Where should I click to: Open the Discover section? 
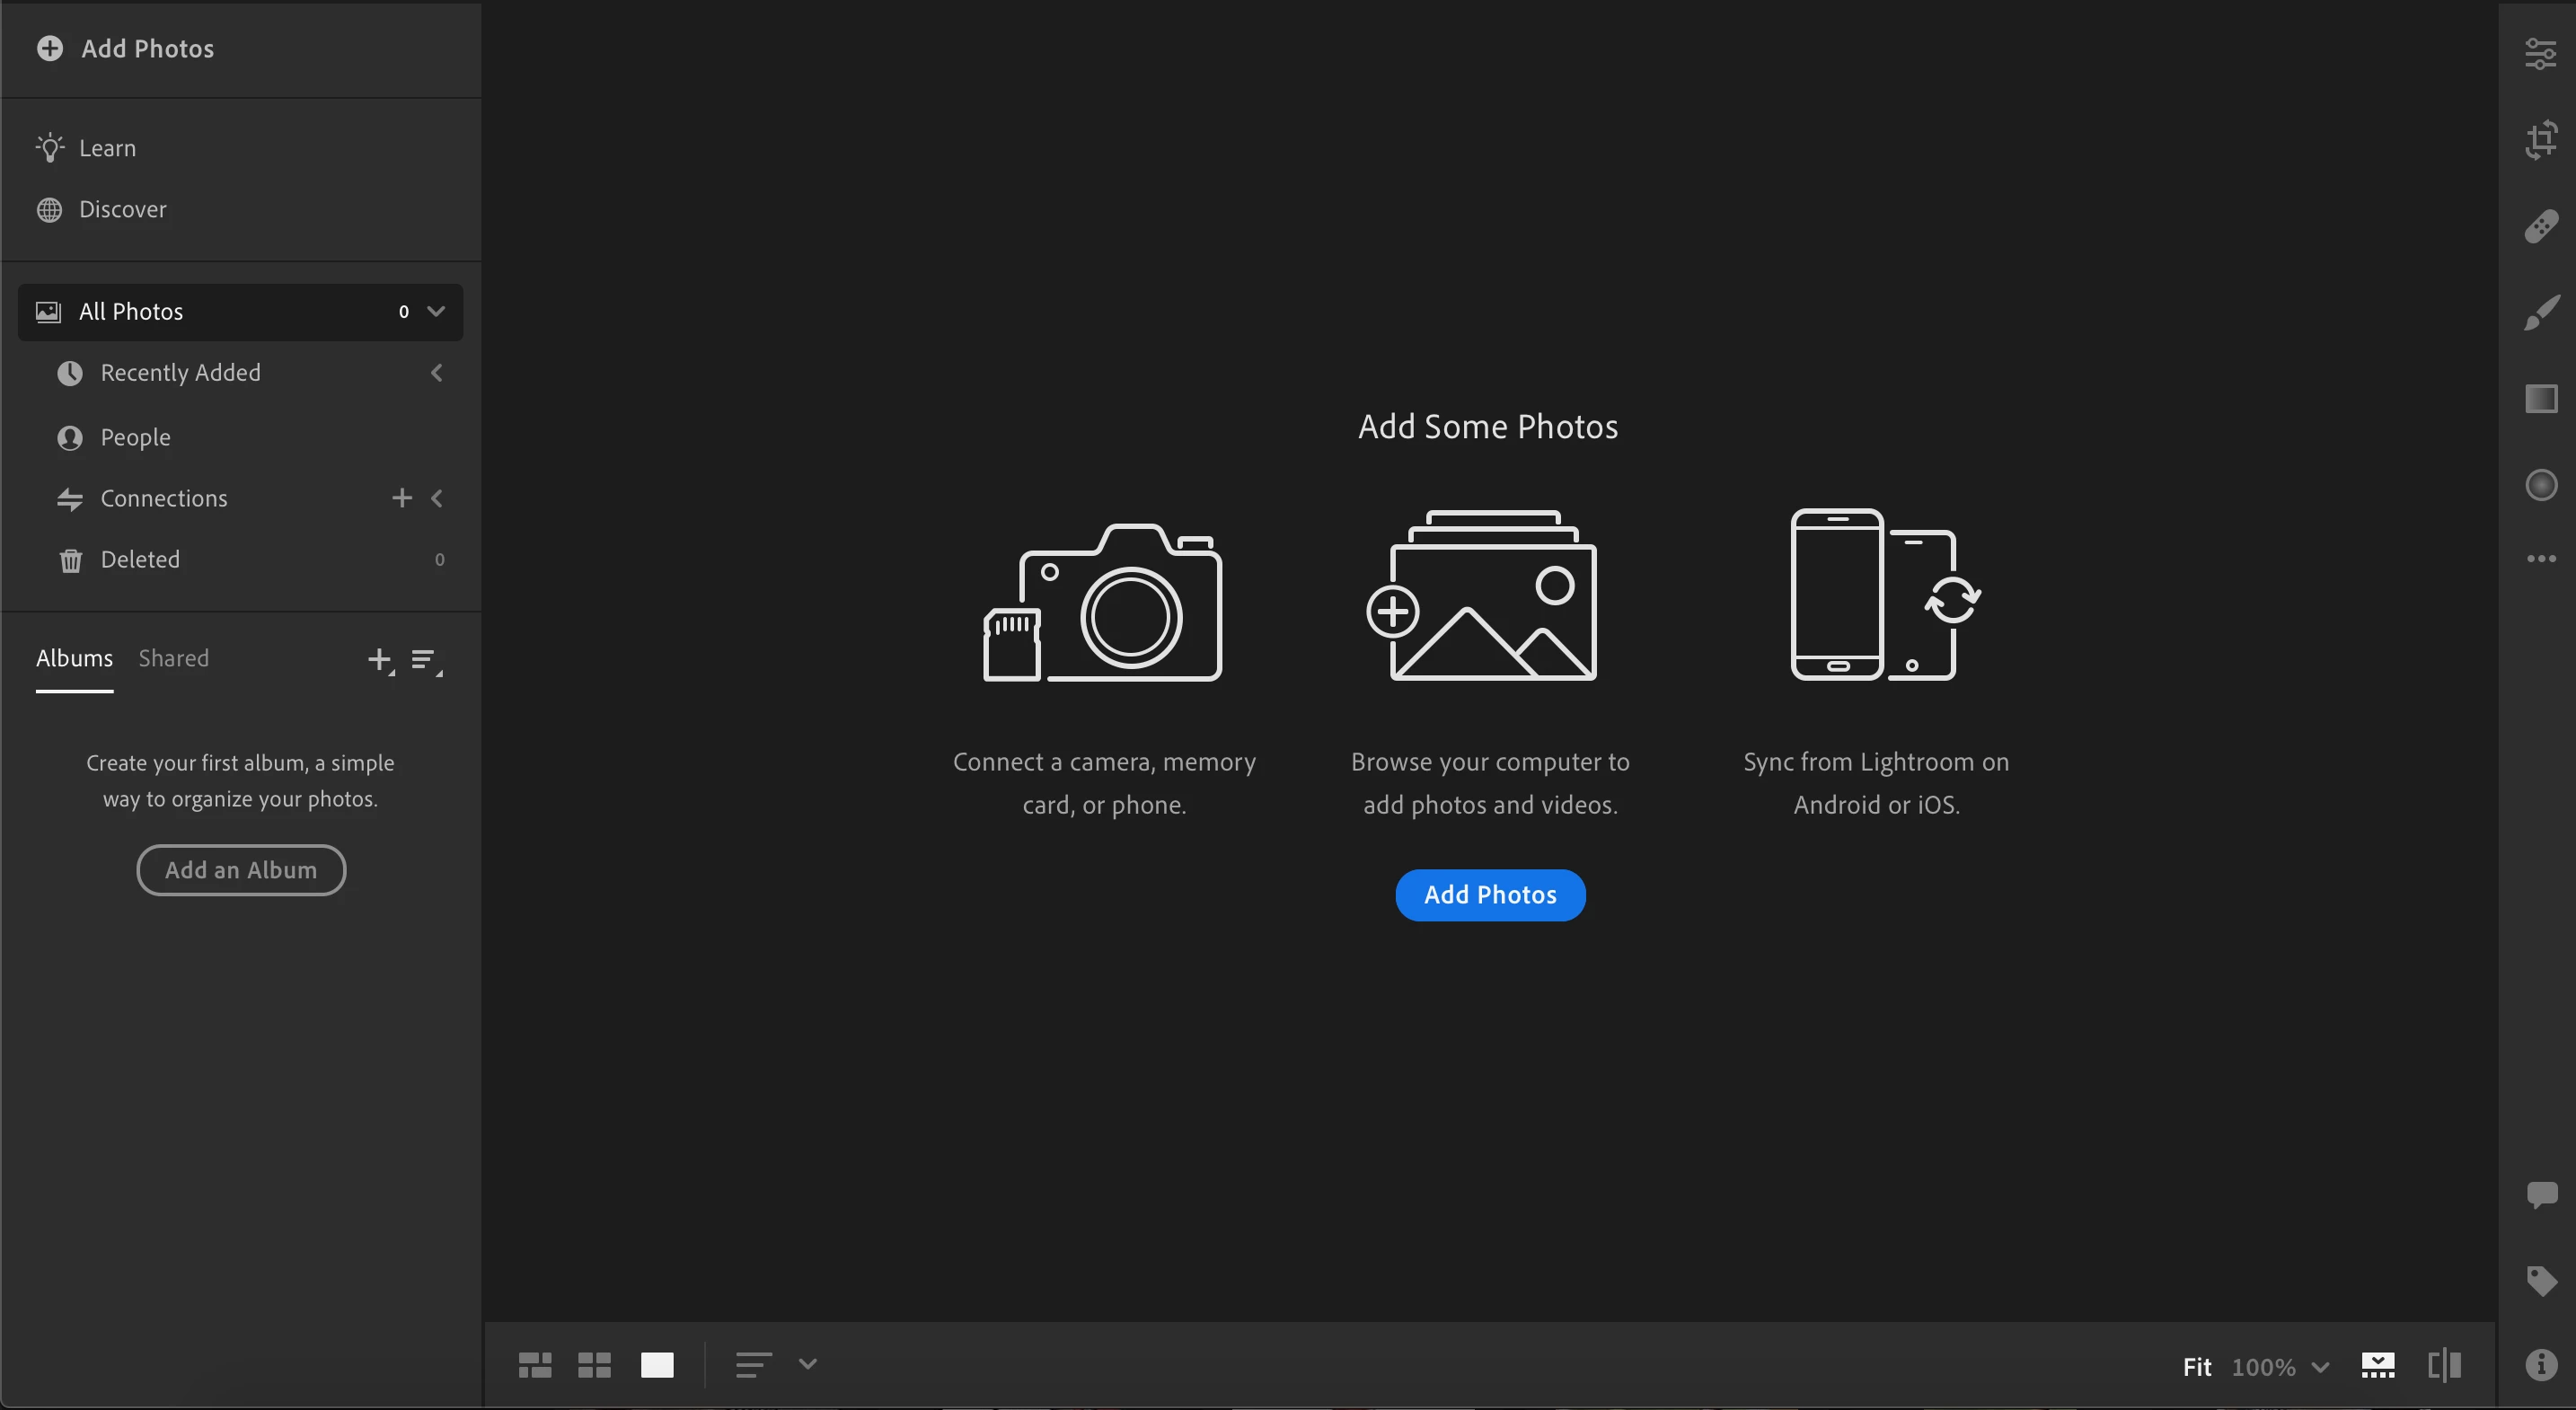coord(122,209)
